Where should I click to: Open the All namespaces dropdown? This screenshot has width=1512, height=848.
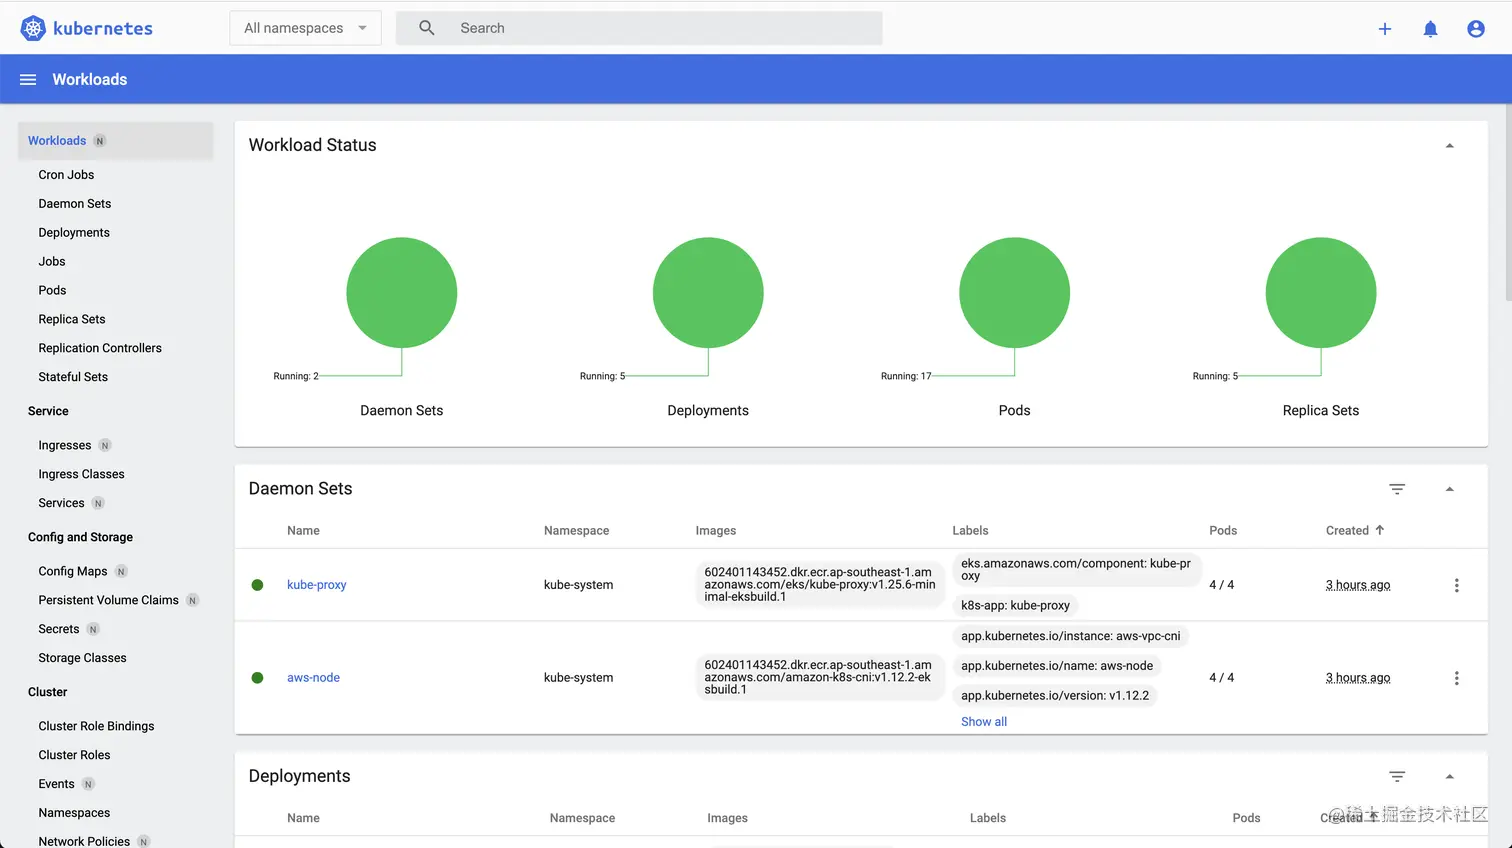pyautogui.click(x=305, y=28)
